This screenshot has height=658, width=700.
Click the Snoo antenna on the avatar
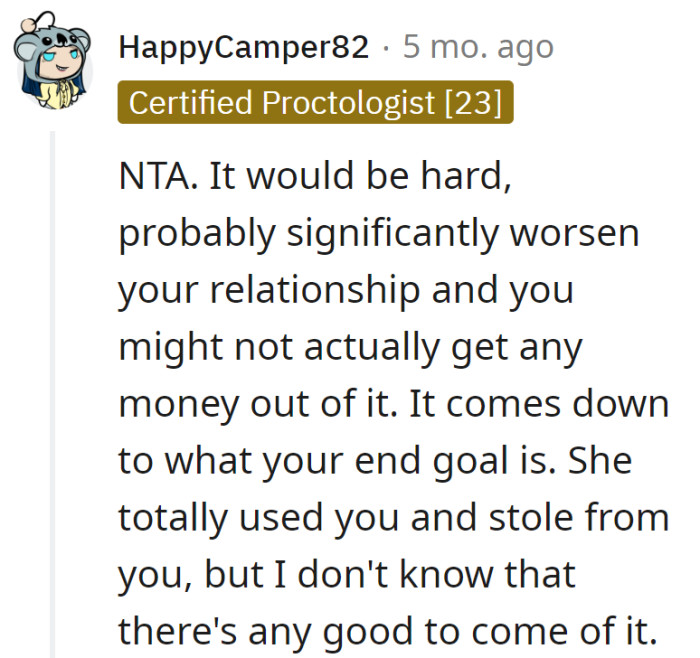pos(38,21)
